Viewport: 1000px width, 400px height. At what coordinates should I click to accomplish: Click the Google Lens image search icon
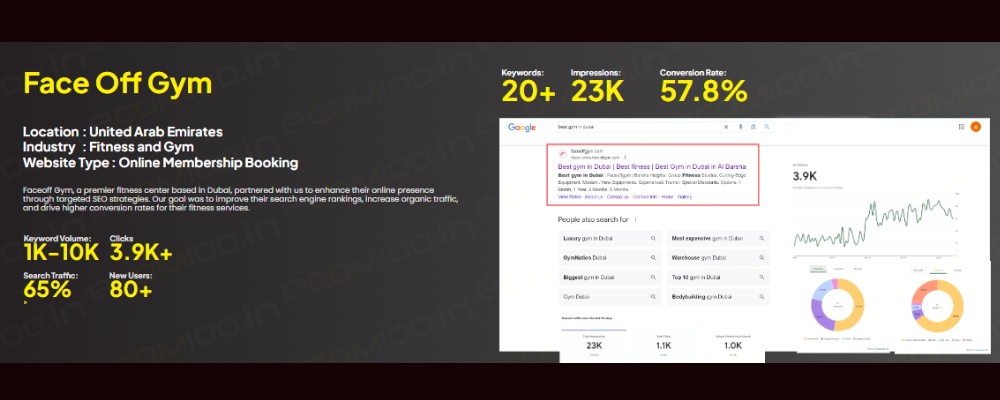coord(754,127)
